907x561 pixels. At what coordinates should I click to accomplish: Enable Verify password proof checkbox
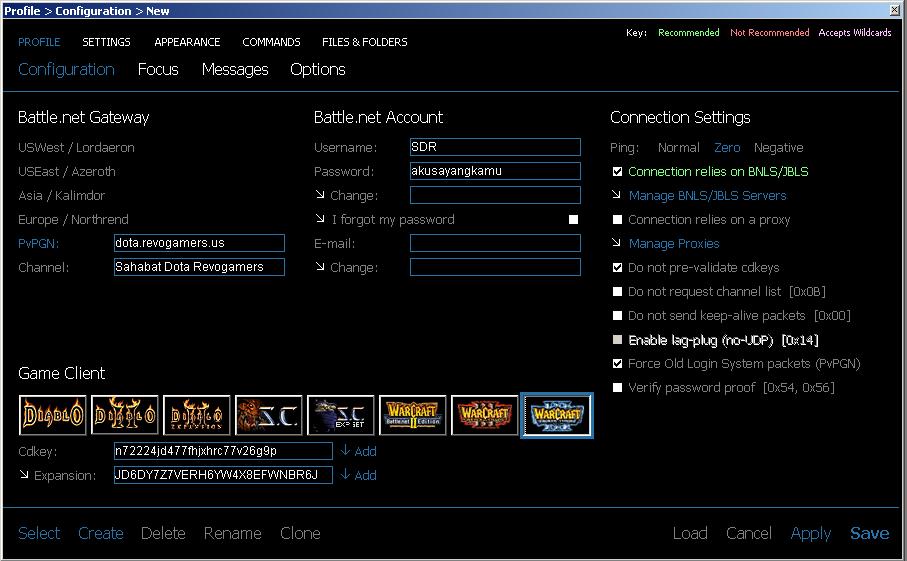(617, 387)
